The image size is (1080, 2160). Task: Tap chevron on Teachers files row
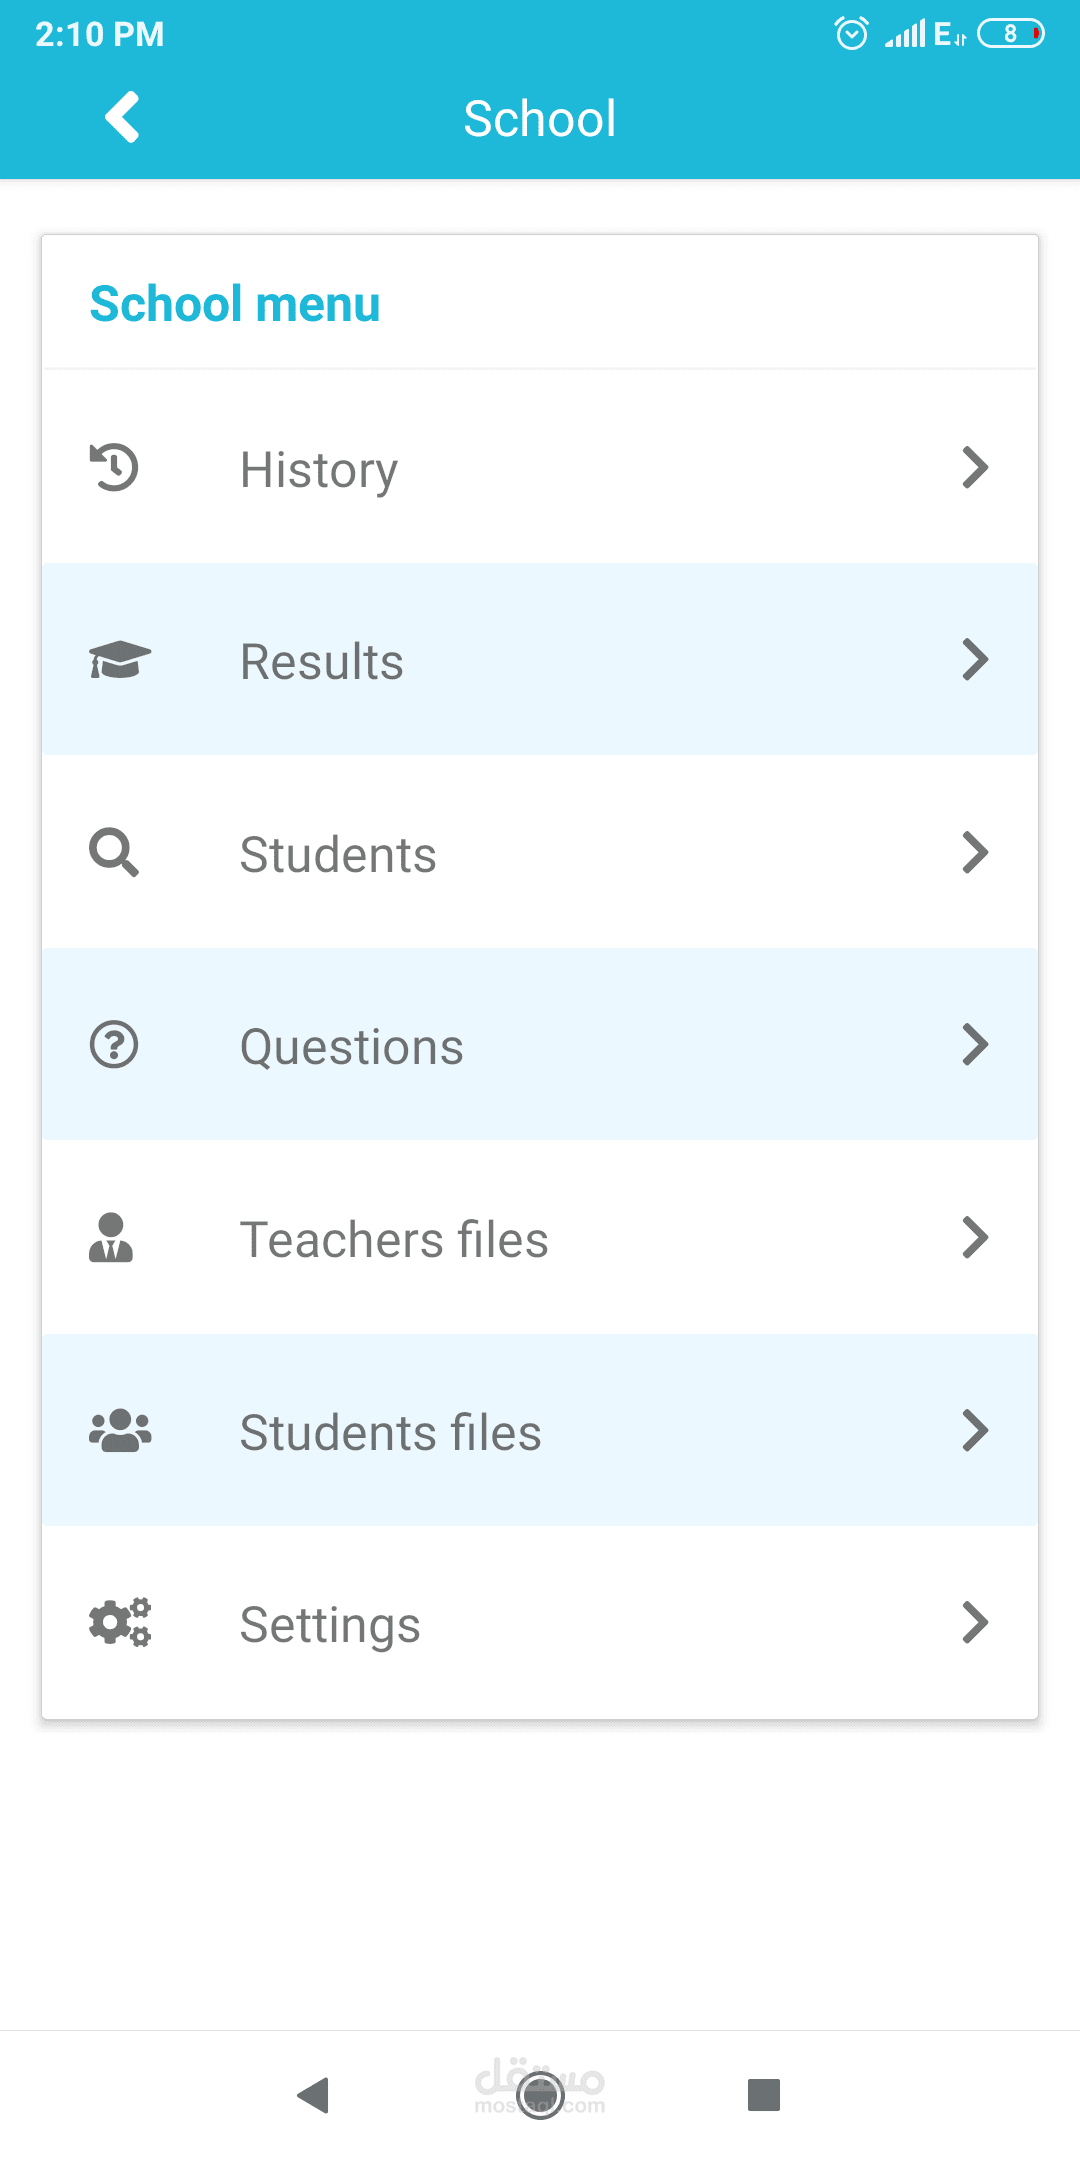pyautogui.click(x=975, y=1238)
